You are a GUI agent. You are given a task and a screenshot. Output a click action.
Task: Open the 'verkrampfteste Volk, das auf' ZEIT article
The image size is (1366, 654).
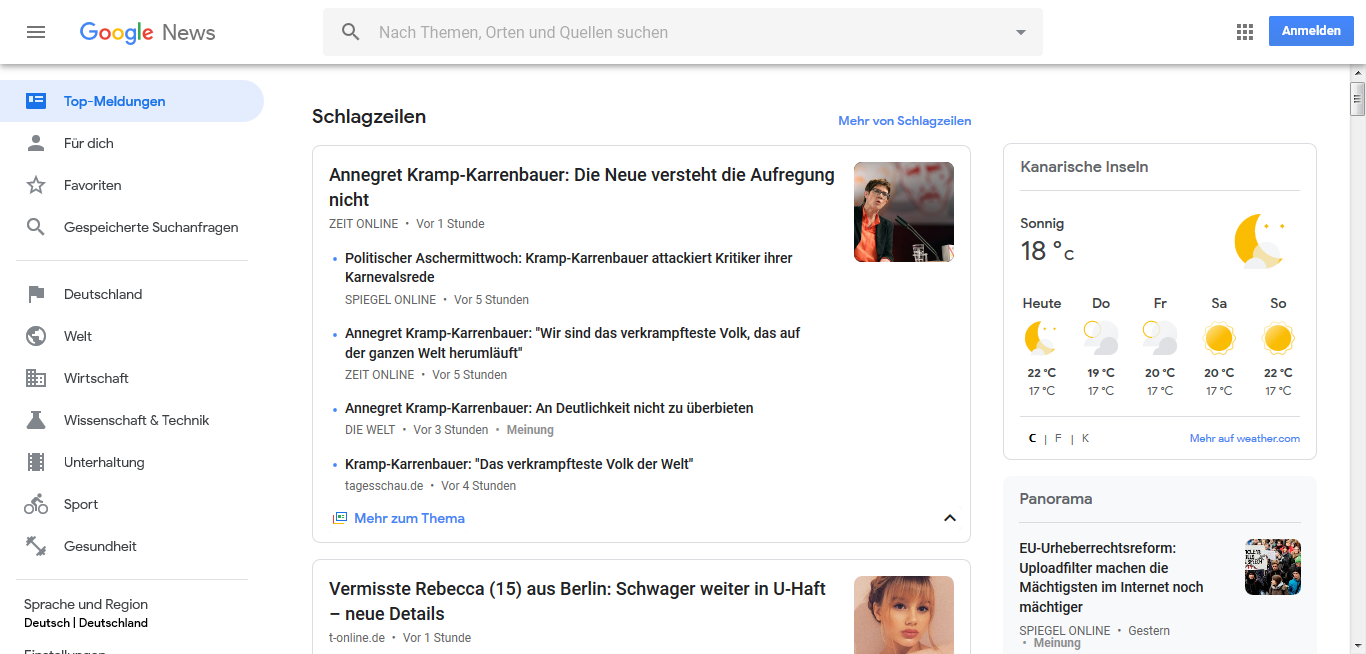(x=573, y=342)
